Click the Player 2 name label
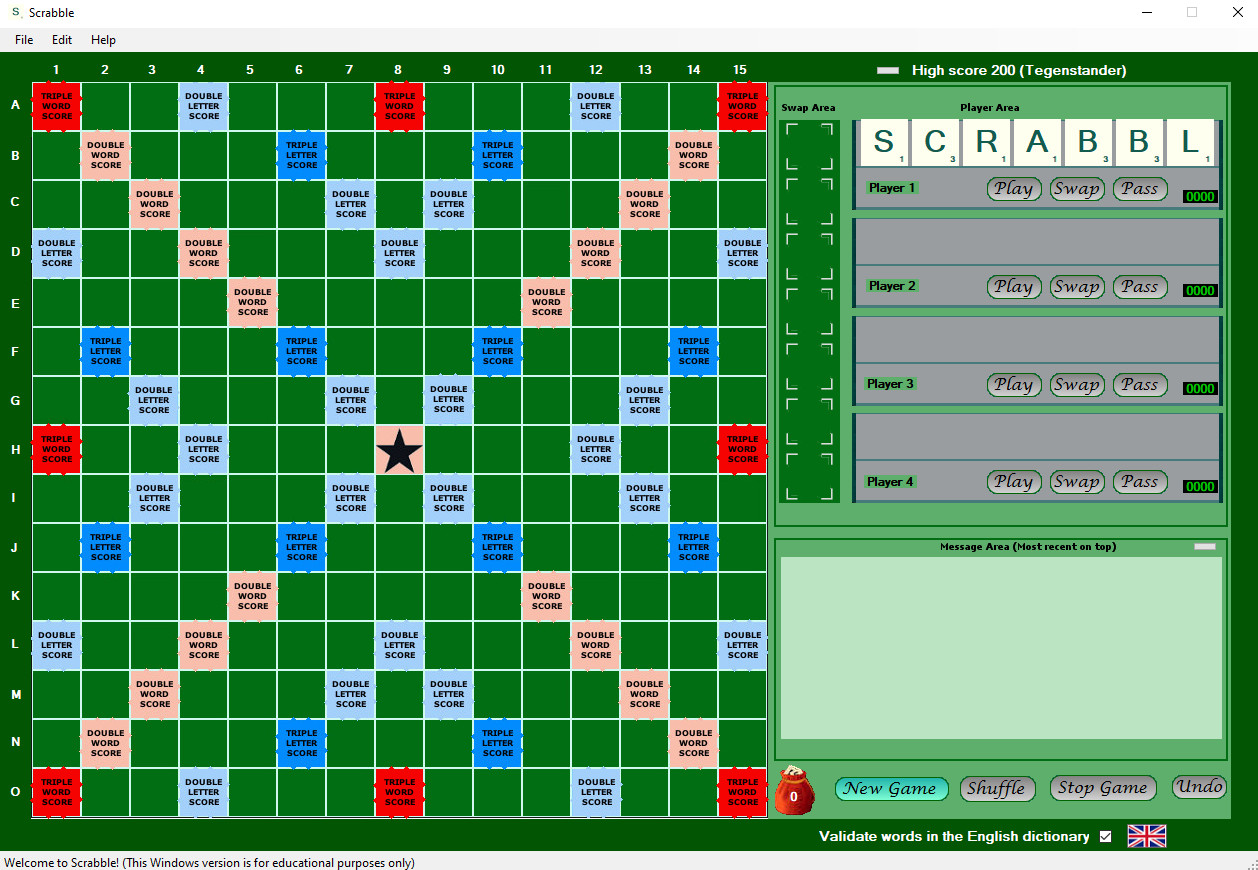This screenshot has height=870, width=1258. (x=891, y=286)
